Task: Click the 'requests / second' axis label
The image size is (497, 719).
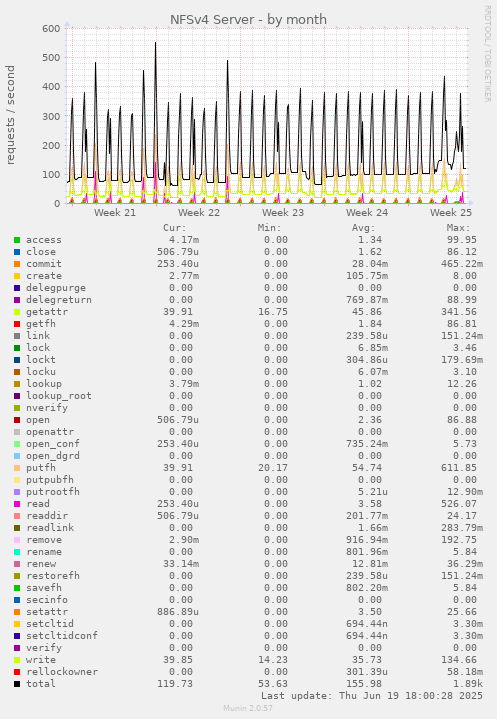Action: pos(10,115)
